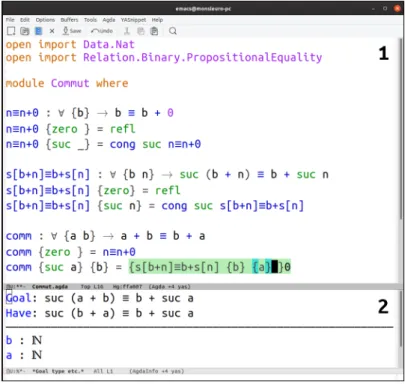This screenshot has height=385, width=405.
Task: Click Commut.agda buffer name in mode line
Action: 50,286
